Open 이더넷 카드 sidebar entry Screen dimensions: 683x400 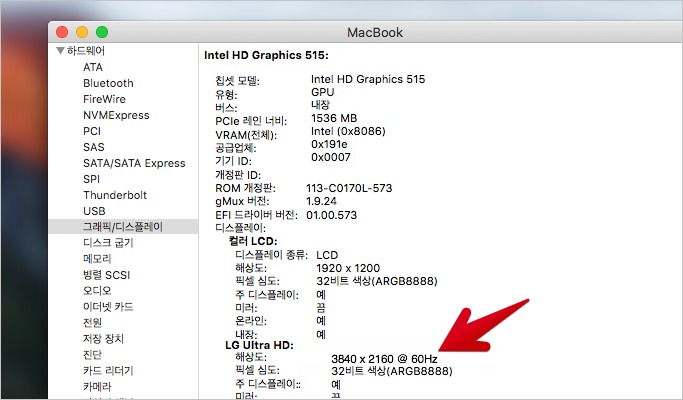click(108, 307)
